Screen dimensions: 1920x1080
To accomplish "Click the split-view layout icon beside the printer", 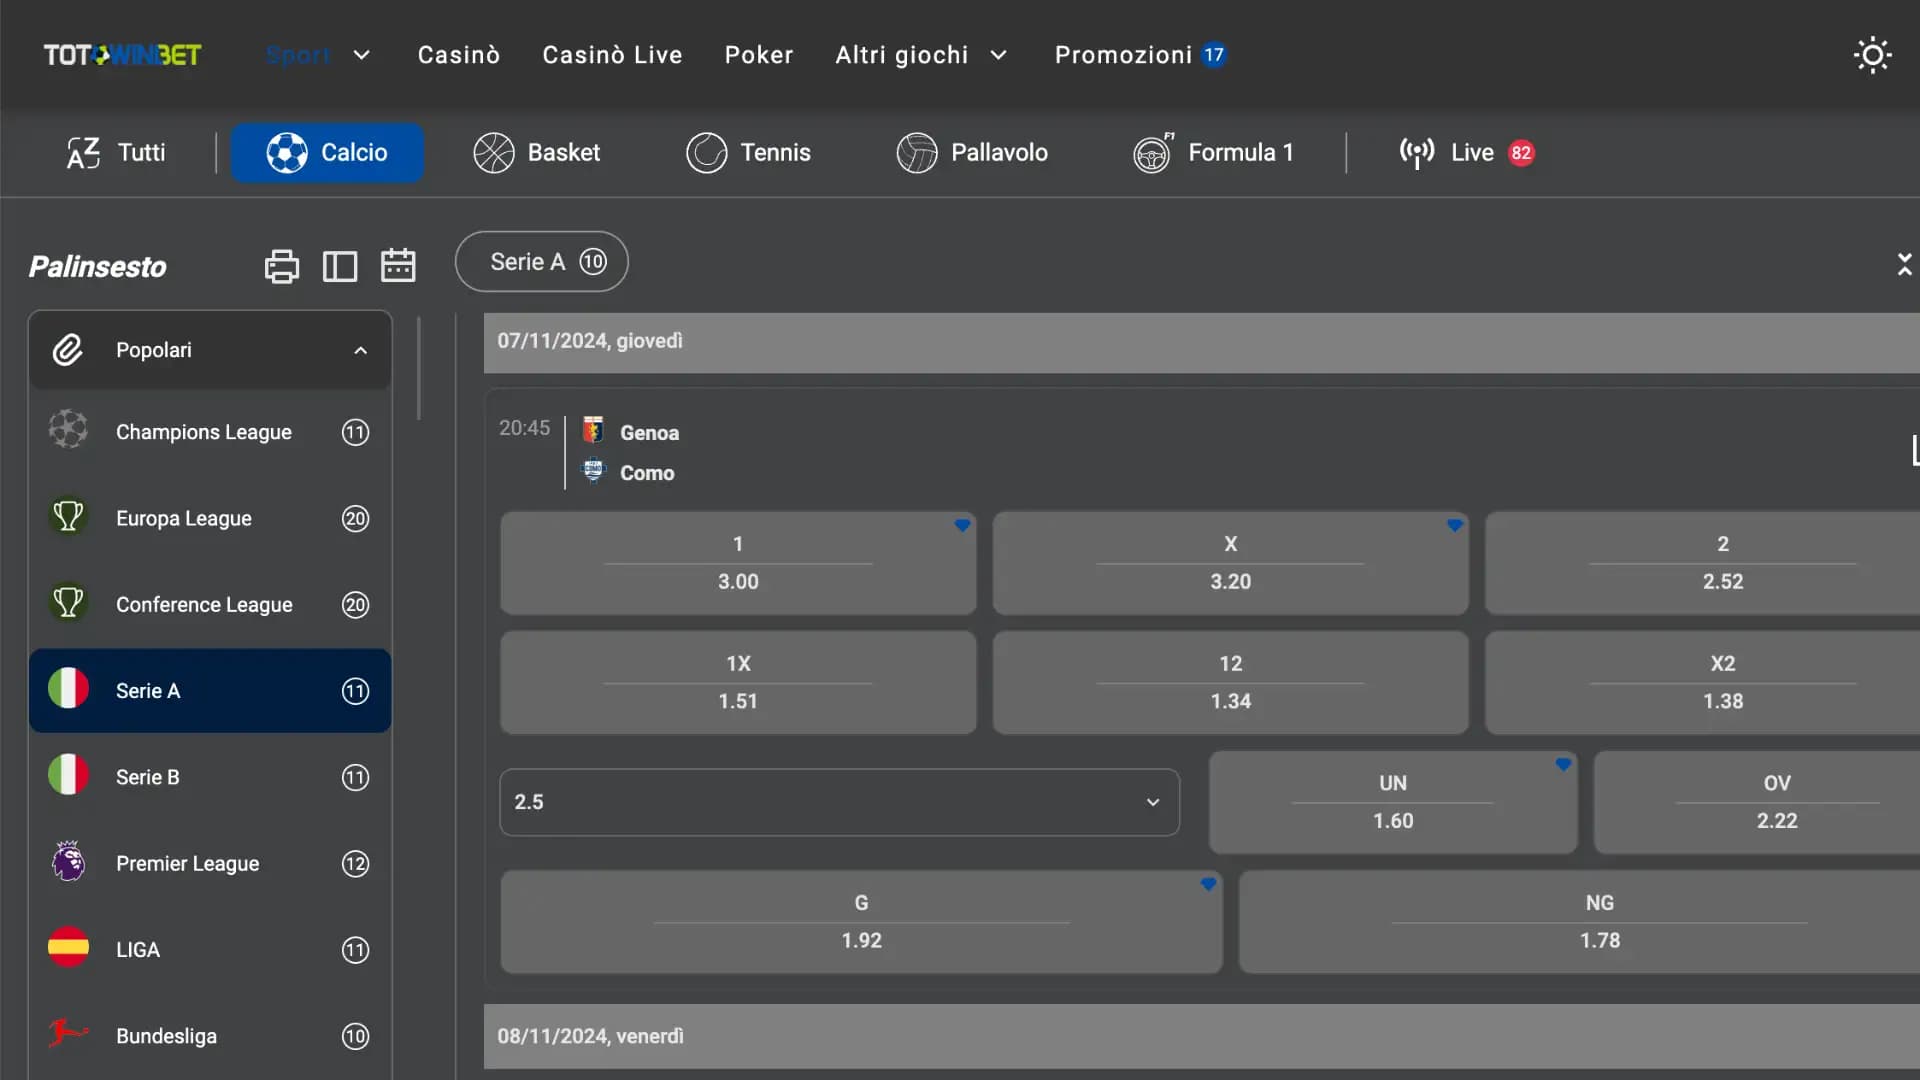I will pyautogui.click(x=340, y=265).
